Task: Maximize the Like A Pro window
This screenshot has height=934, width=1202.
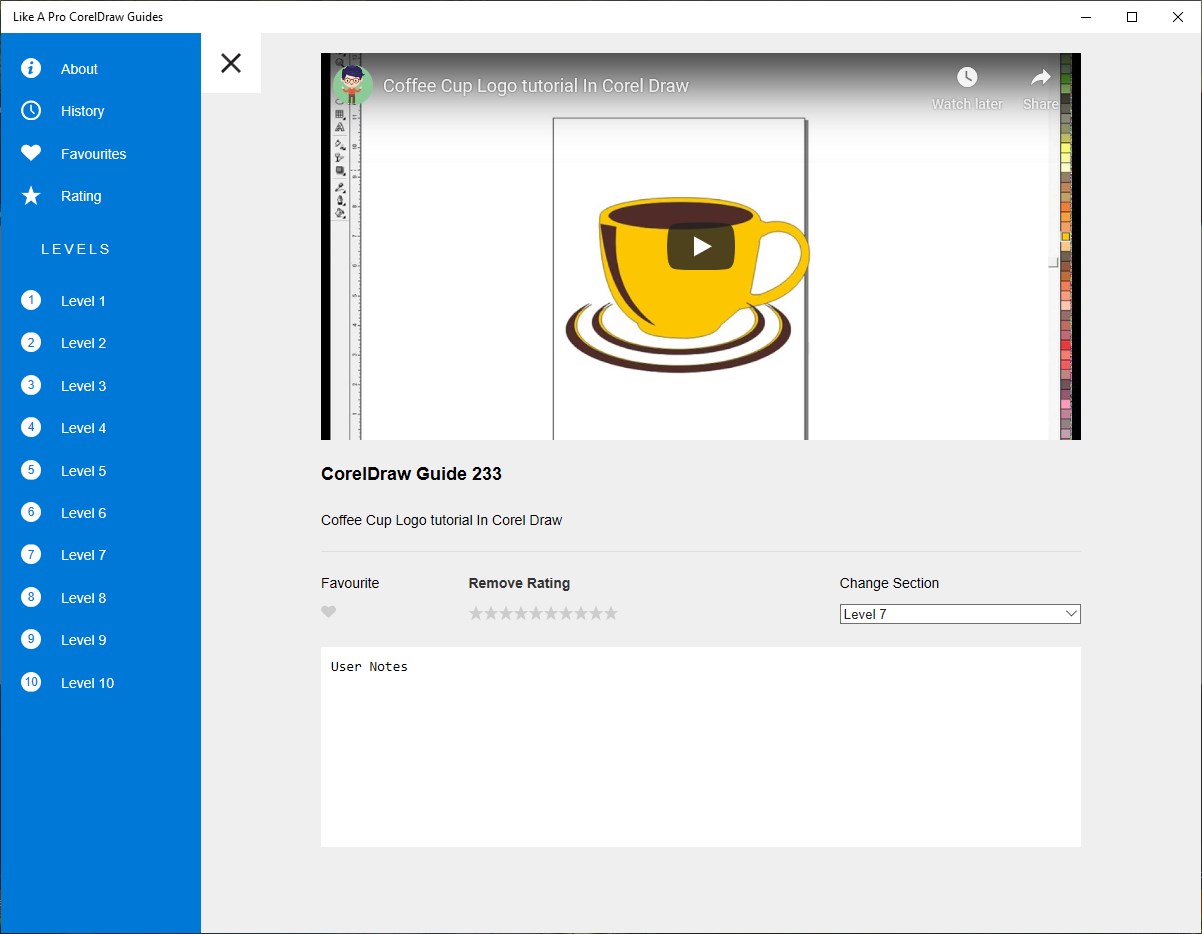Action: pyautogui.click(x=1132, y=17)
